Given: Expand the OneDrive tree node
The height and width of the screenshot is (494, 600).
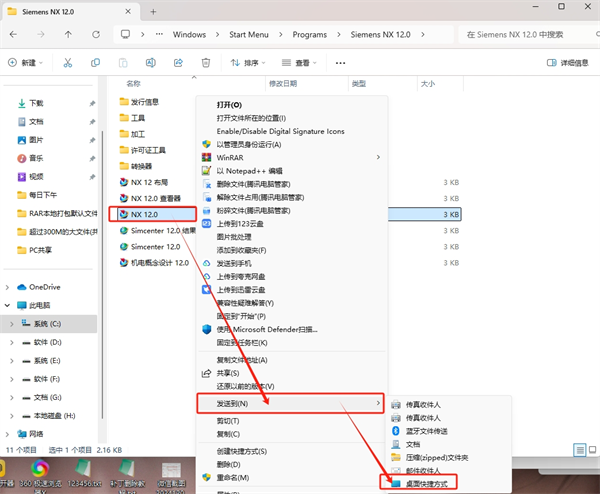Looking at the screenshot, I should coord(9,287).
